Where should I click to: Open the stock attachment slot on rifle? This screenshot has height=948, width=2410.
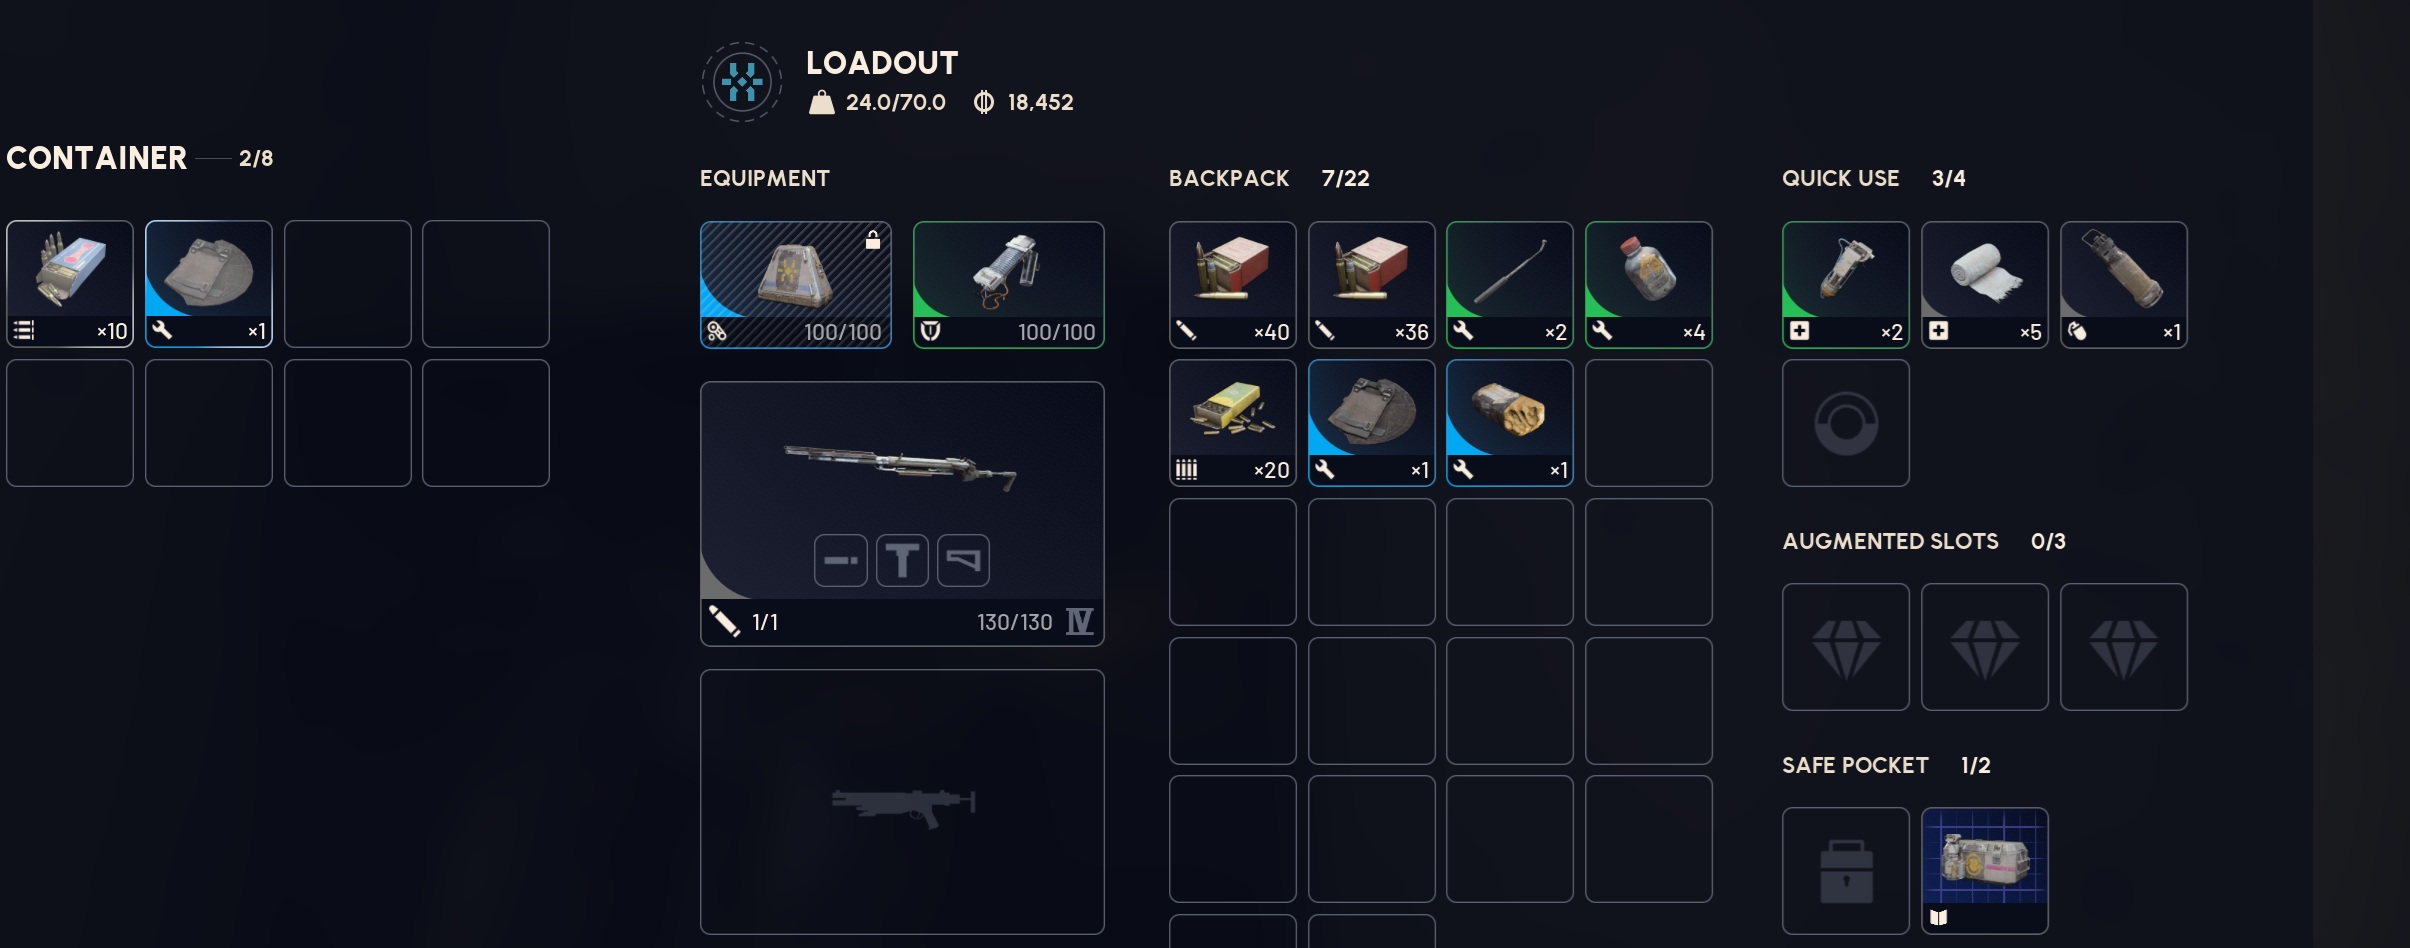coord(963,560)
